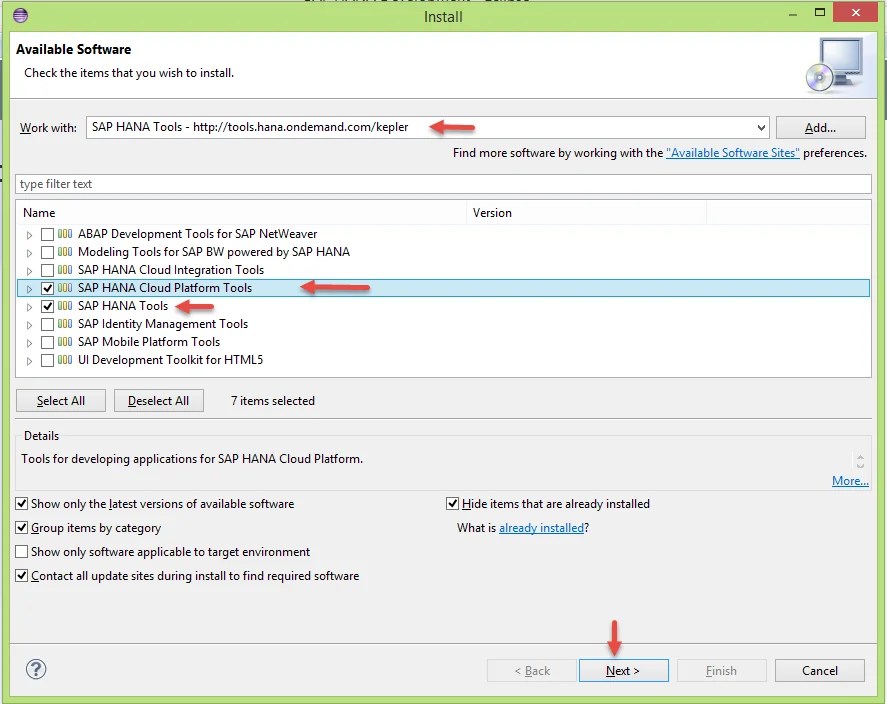
Task: Click category icon beside SAP Identity Management Tools
Action: point(65,324)
